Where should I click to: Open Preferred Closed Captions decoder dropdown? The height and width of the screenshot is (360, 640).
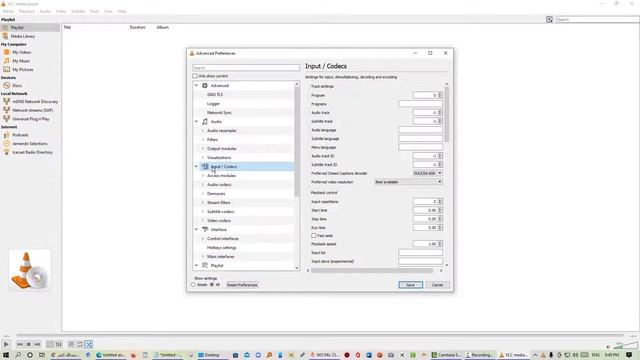(x=427, y=173)
